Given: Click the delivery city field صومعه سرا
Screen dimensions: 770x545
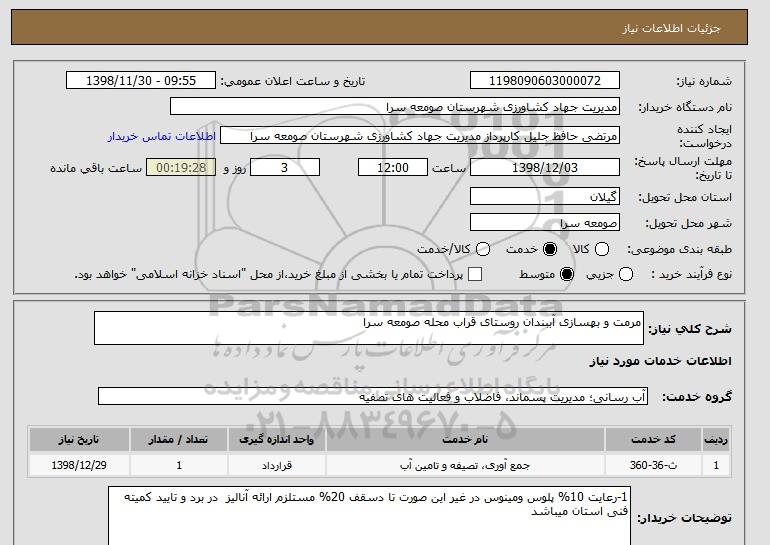Looking at the screenshot, I should coord(545,222).
